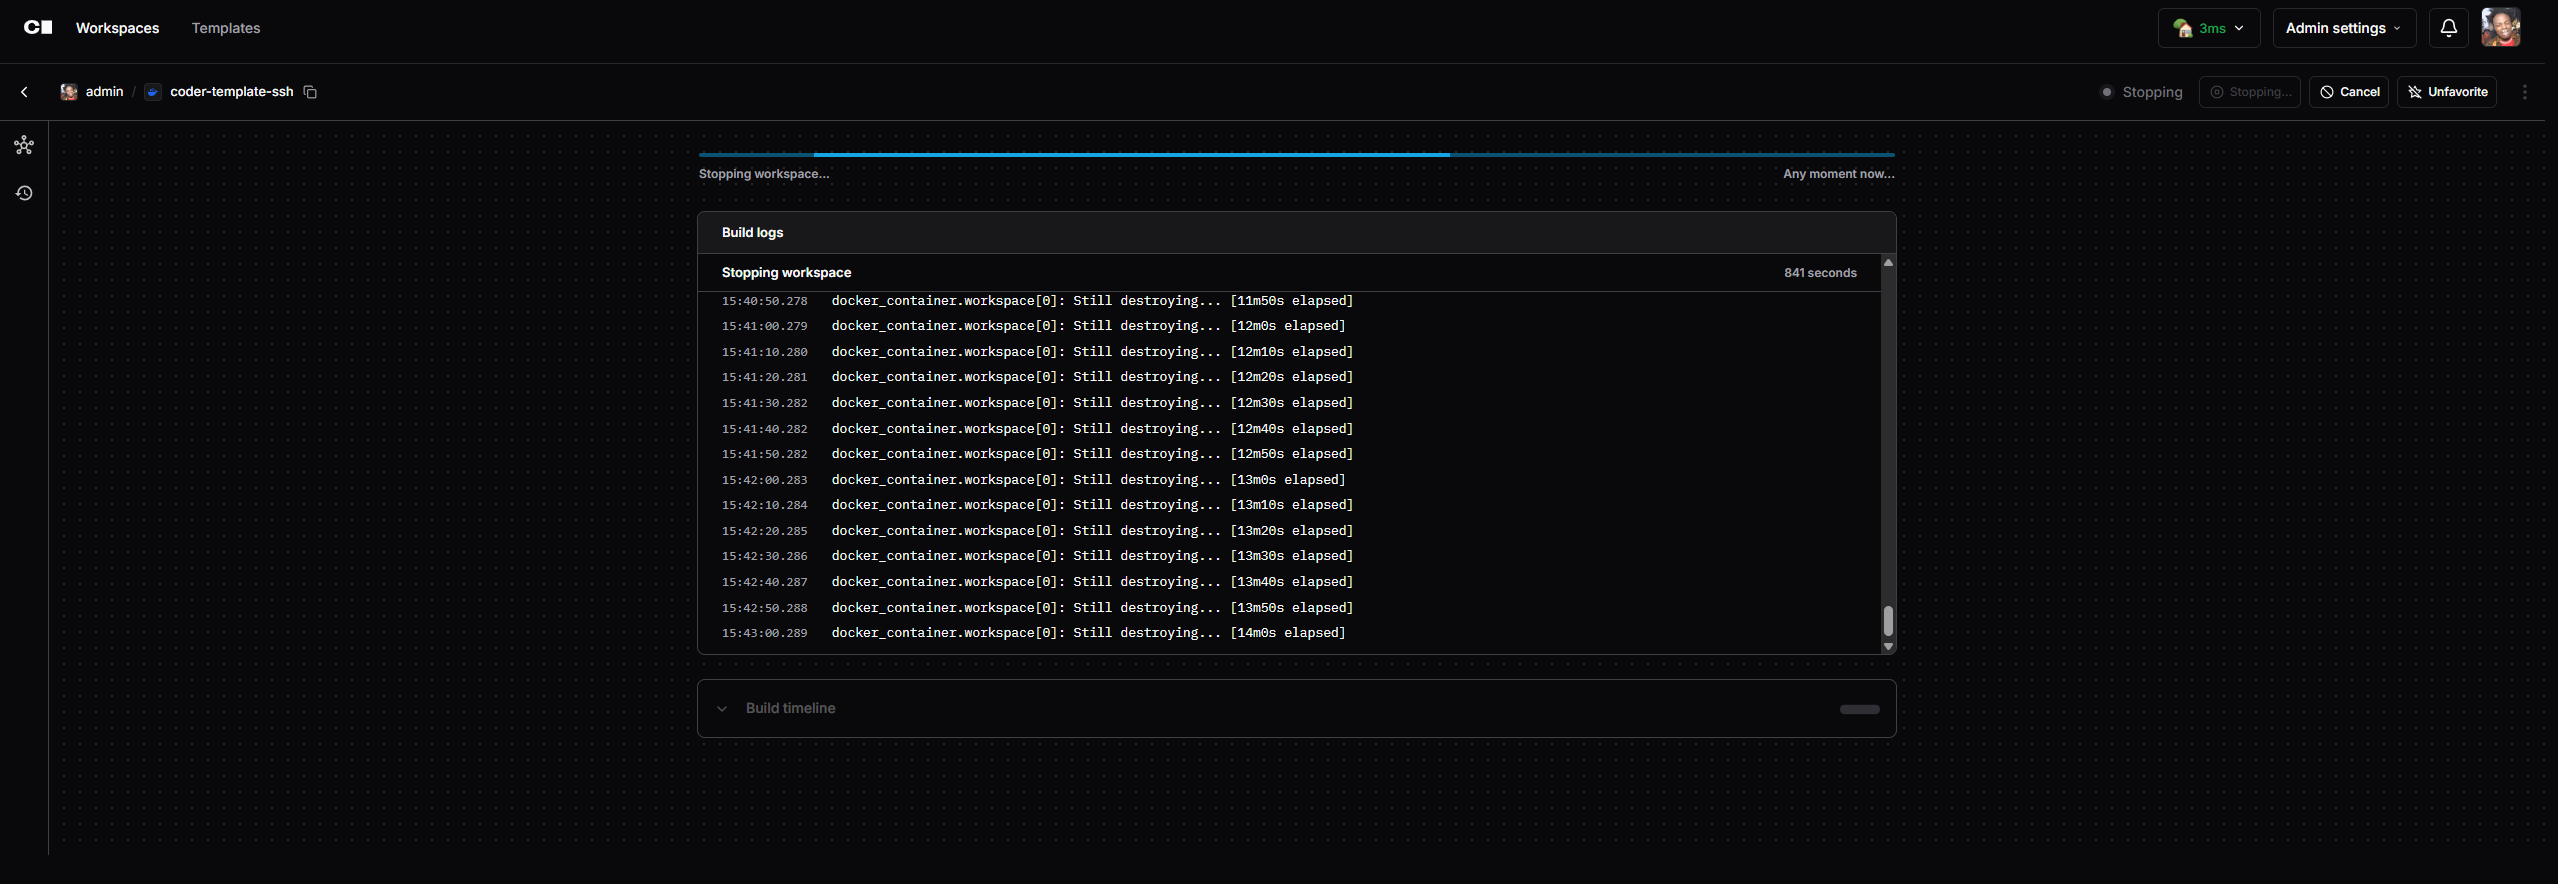
Task: Click the build log scrollbar up arrow
Action: [1888, 262]
